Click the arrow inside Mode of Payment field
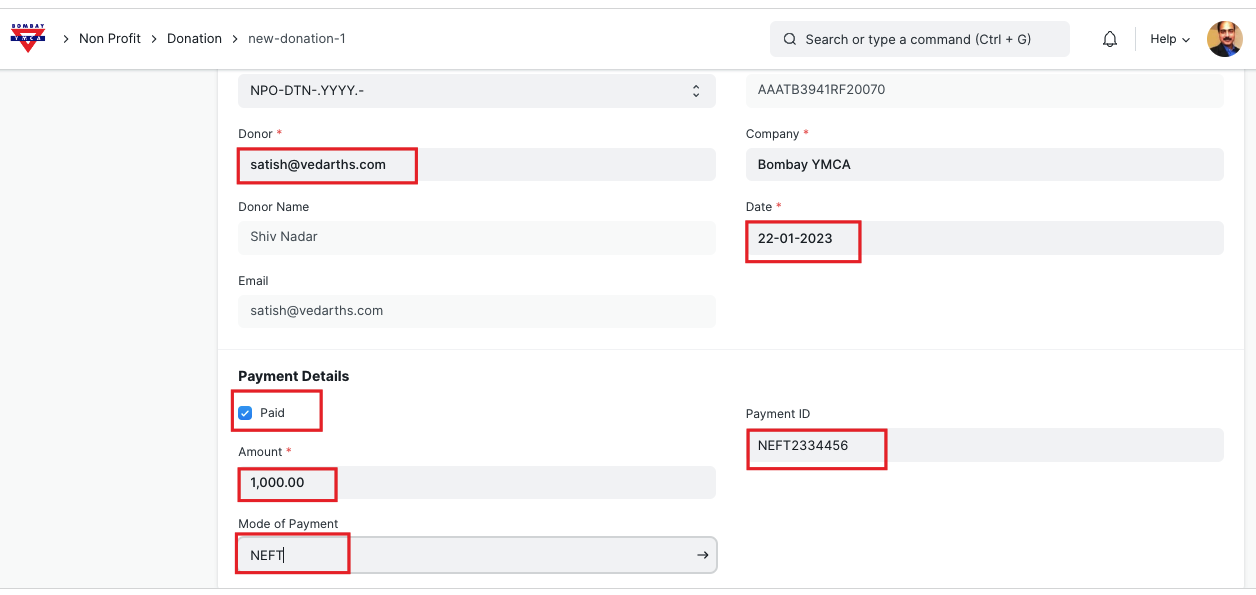This screenshot has height=595, width=1256. point(703,555)
